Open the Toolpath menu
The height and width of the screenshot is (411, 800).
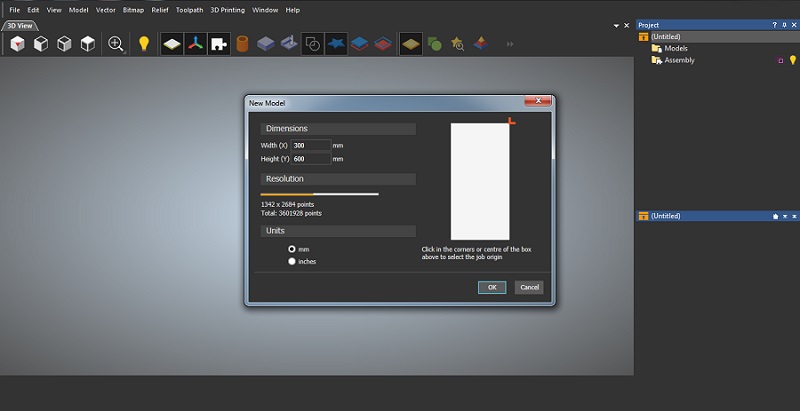[x=188, y=10]
